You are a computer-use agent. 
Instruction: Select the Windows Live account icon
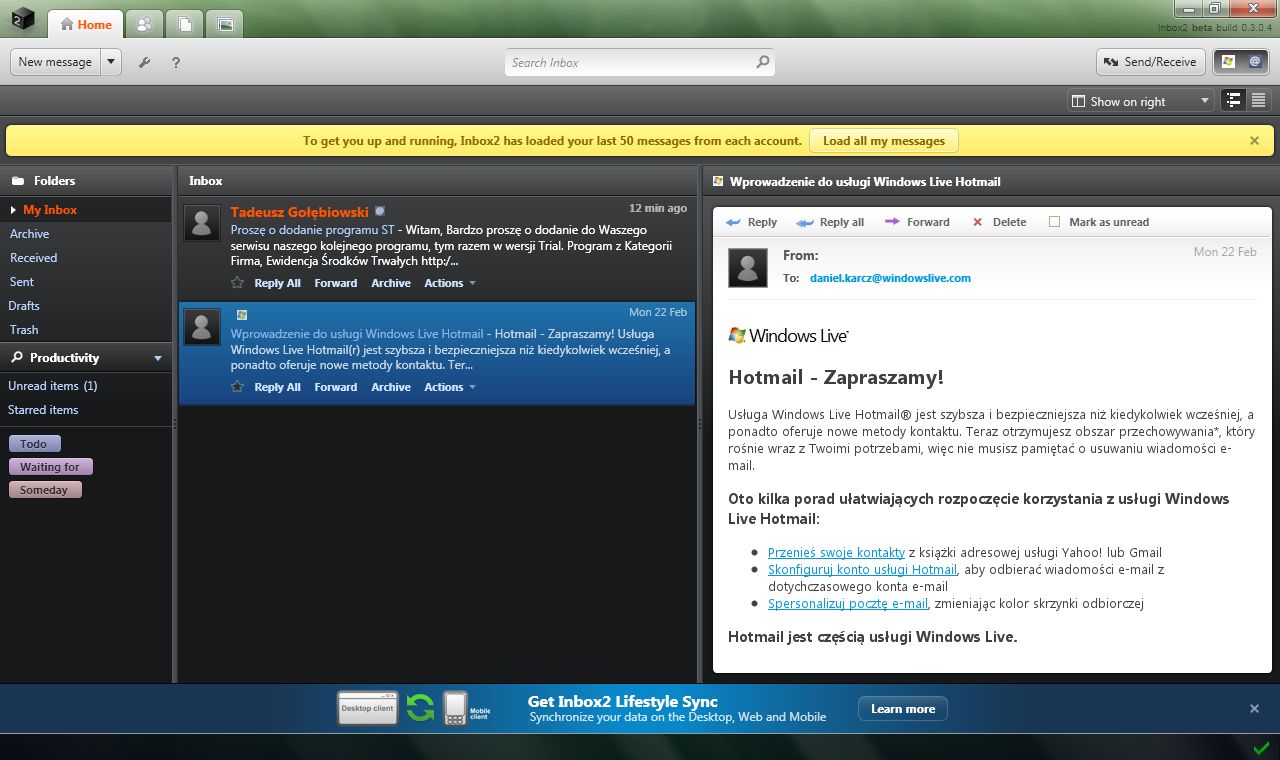click(x=1228, y=61)
